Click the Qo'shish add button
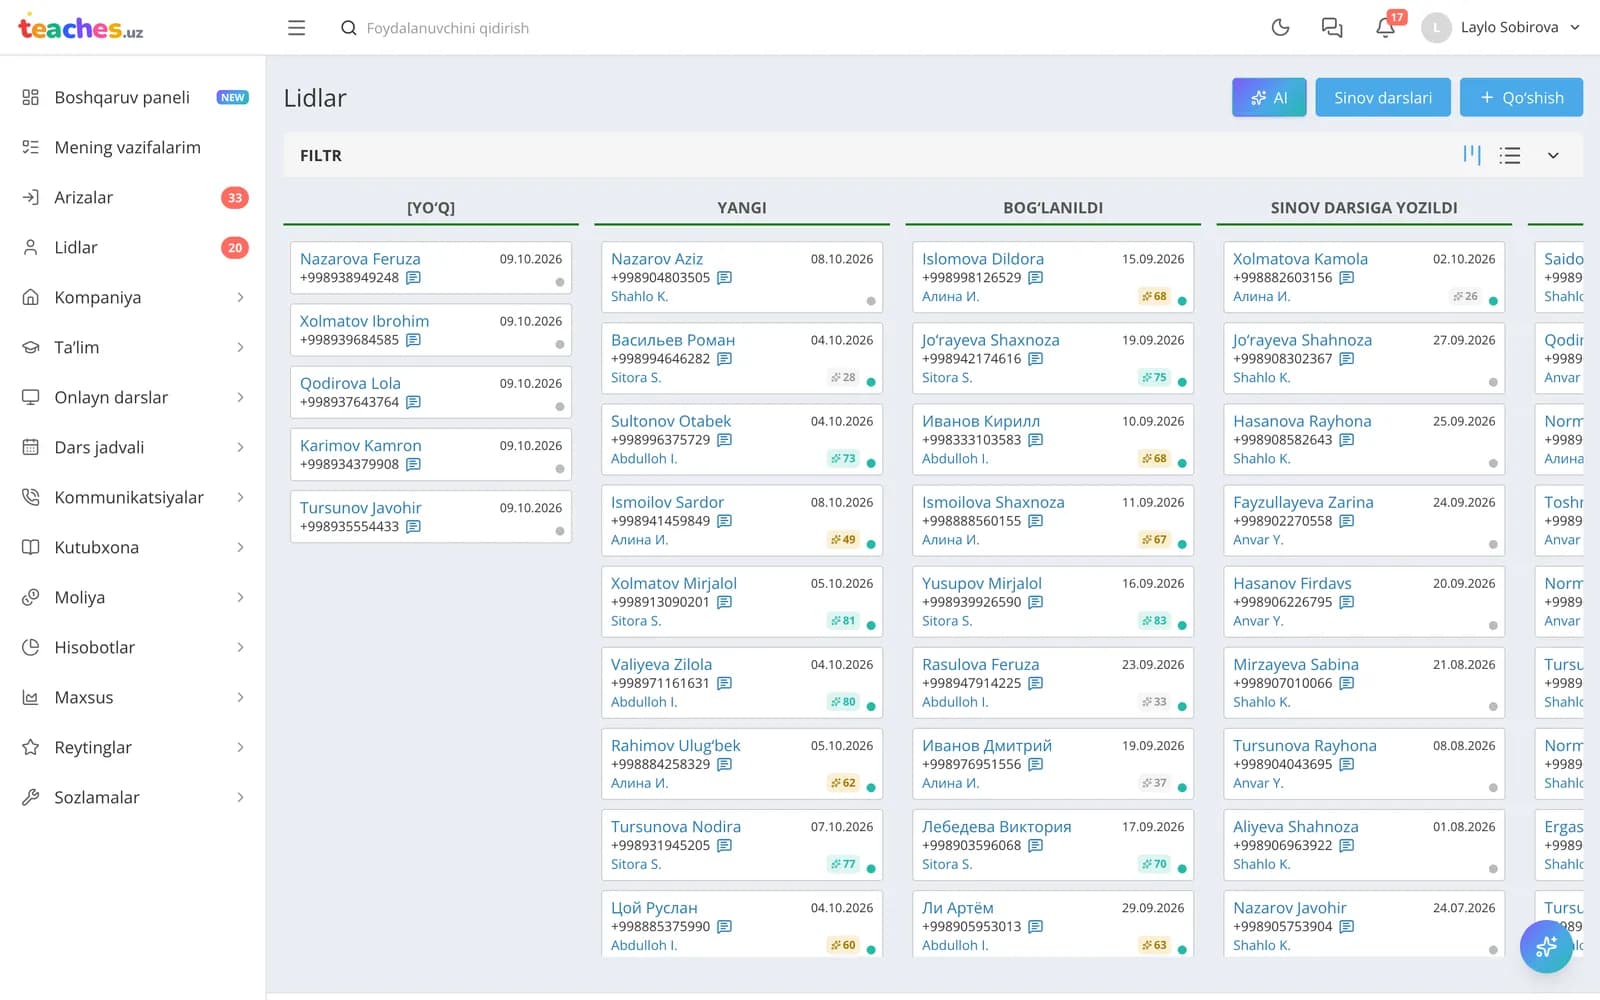This screenshot has height=1000, width=1600. (x=1521, y=97)
